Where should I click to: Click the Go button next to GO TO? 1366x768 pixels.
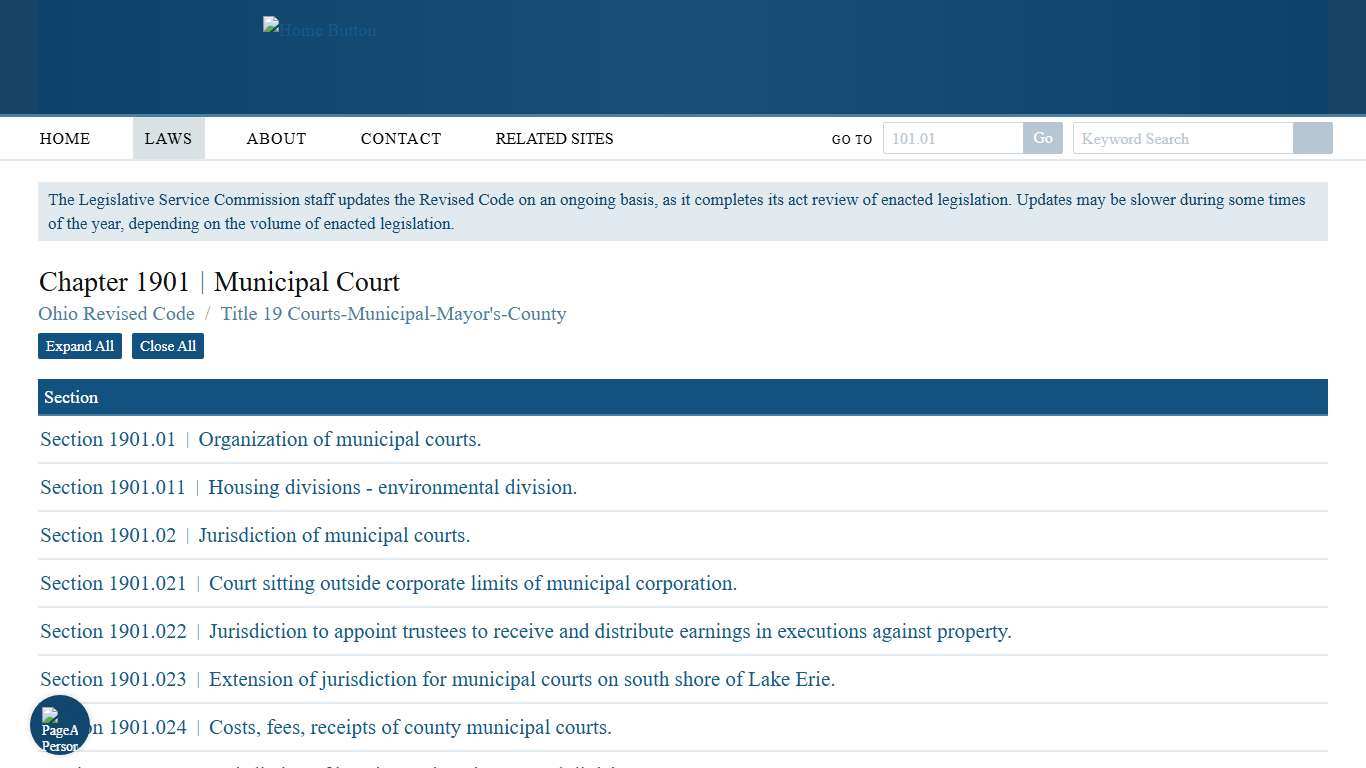1042,138
